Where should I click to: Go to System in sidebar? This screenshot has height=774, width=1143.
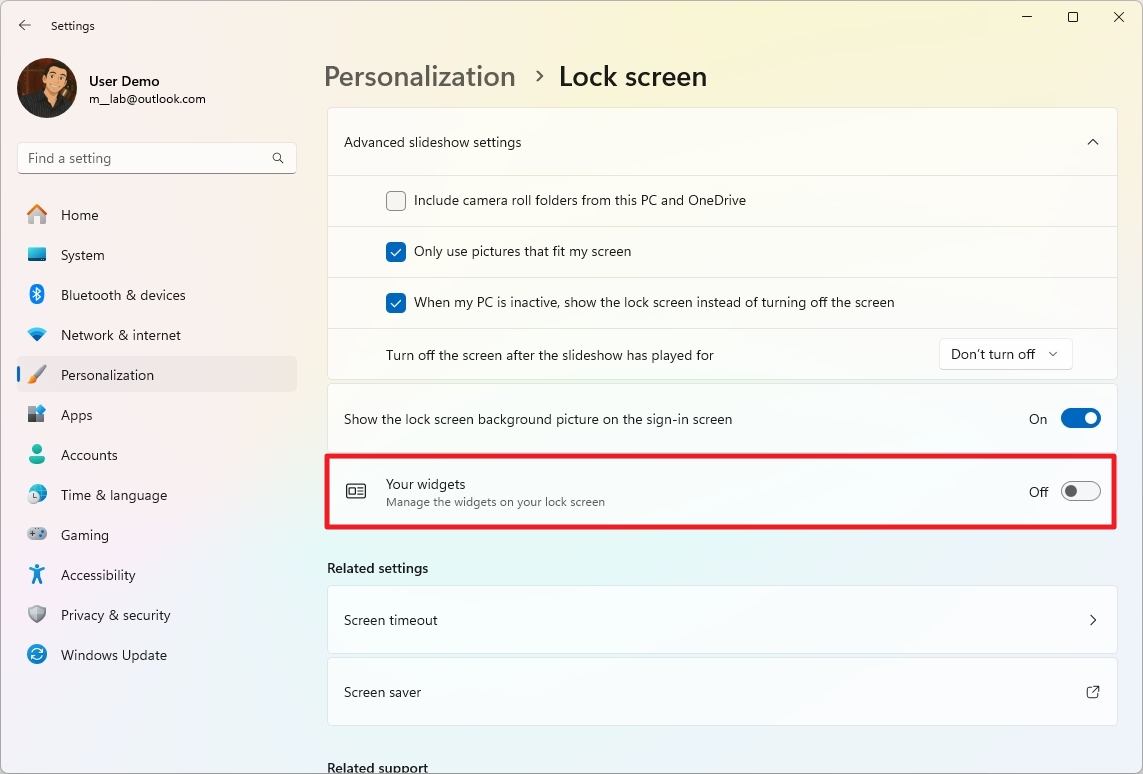(82, 255)
